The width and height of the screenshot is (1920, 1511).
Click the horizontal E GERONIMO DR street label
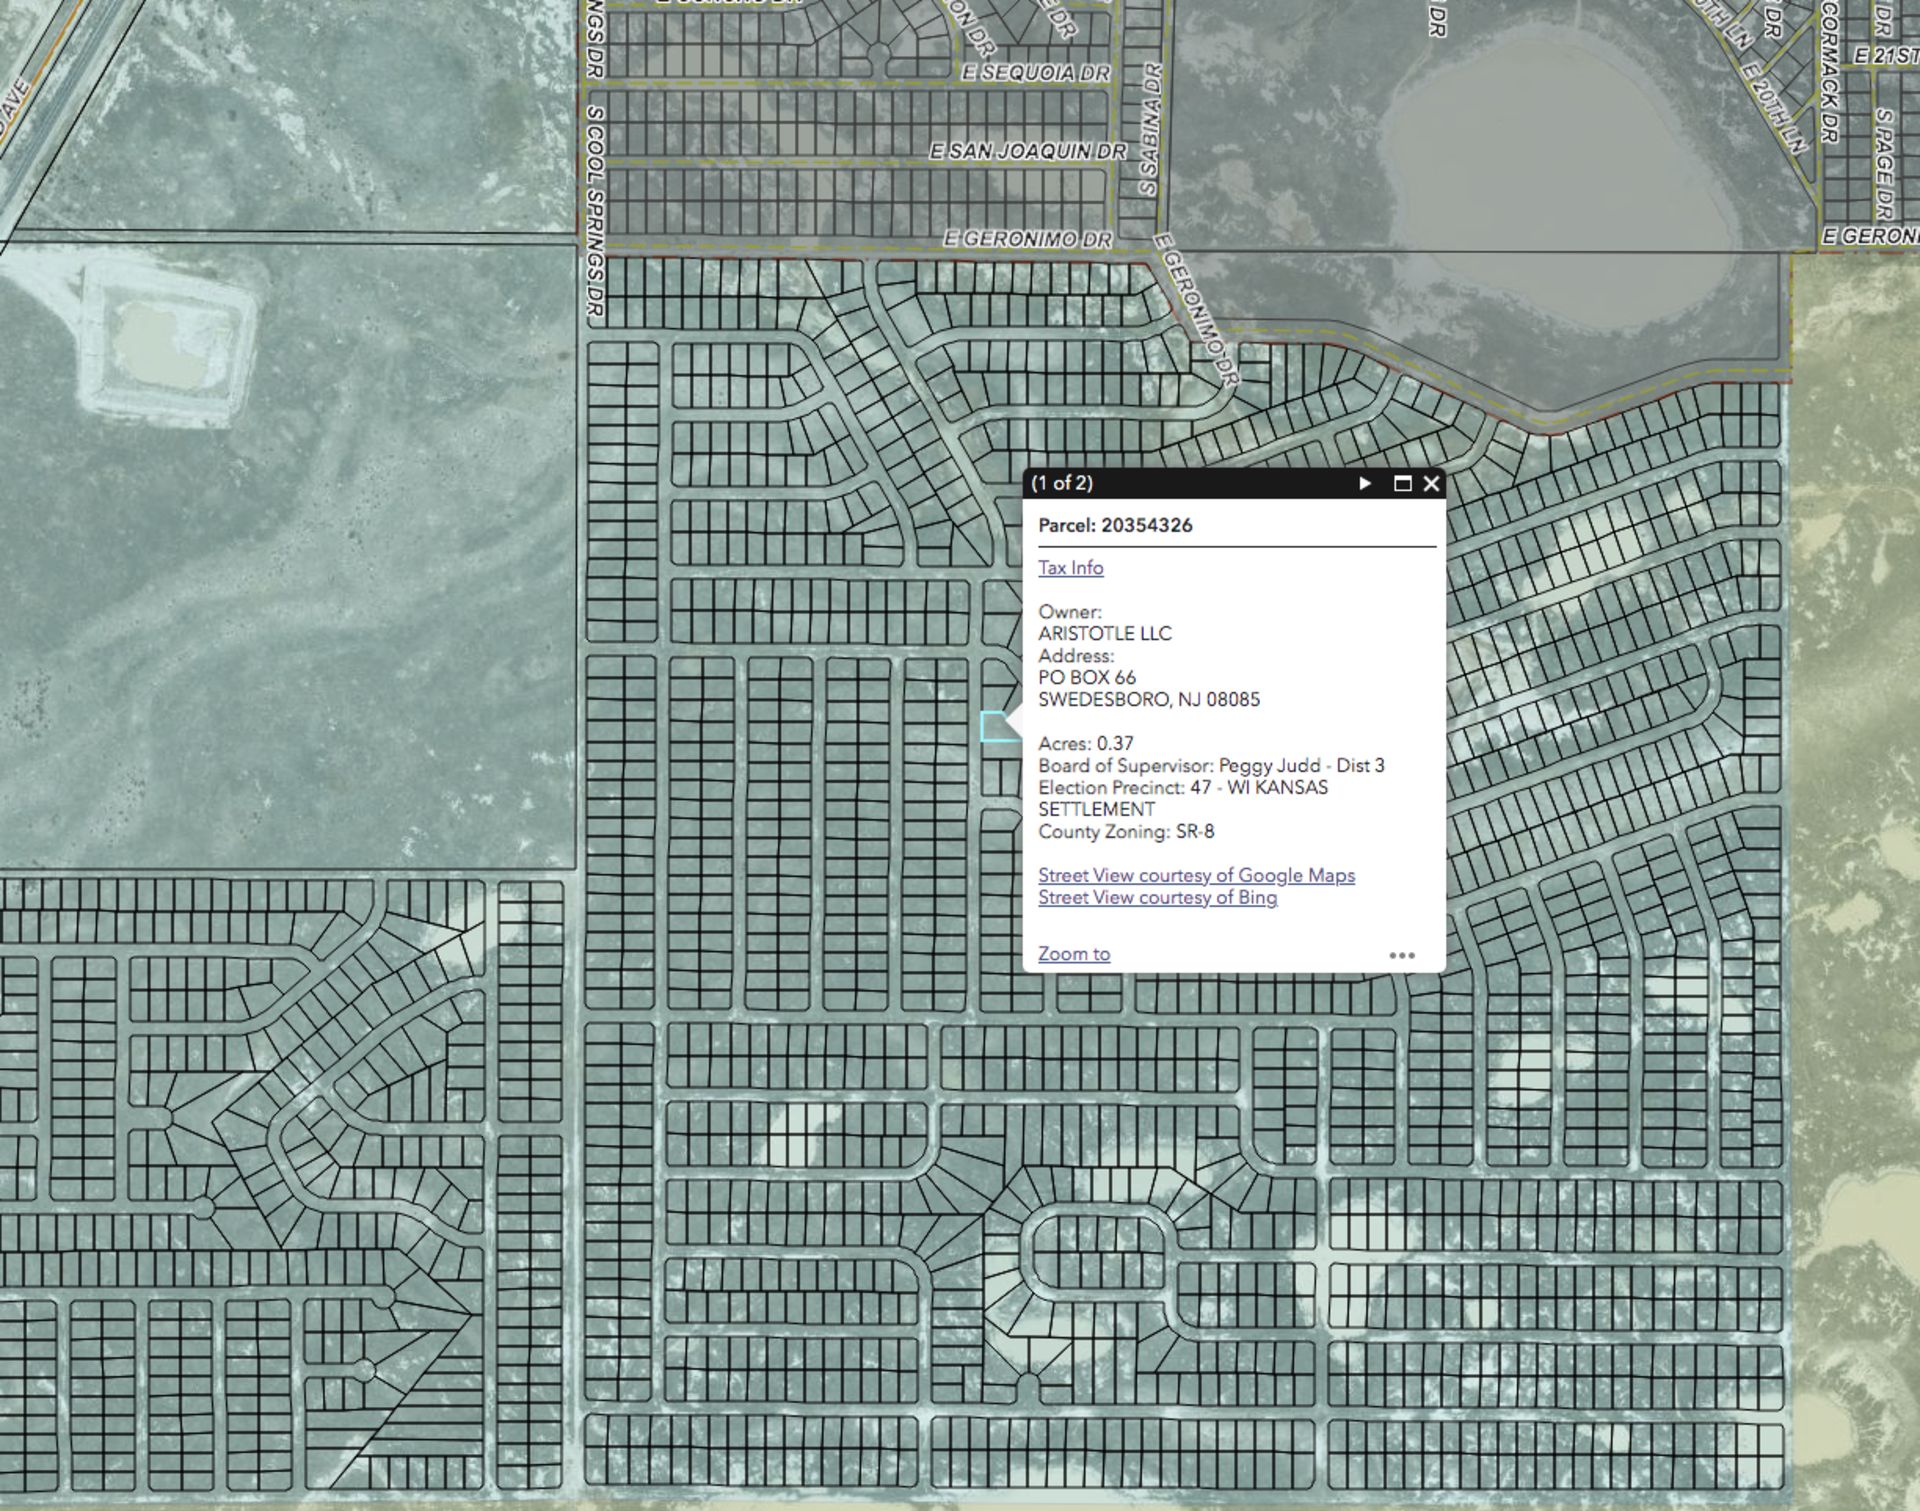(1027, 239)
